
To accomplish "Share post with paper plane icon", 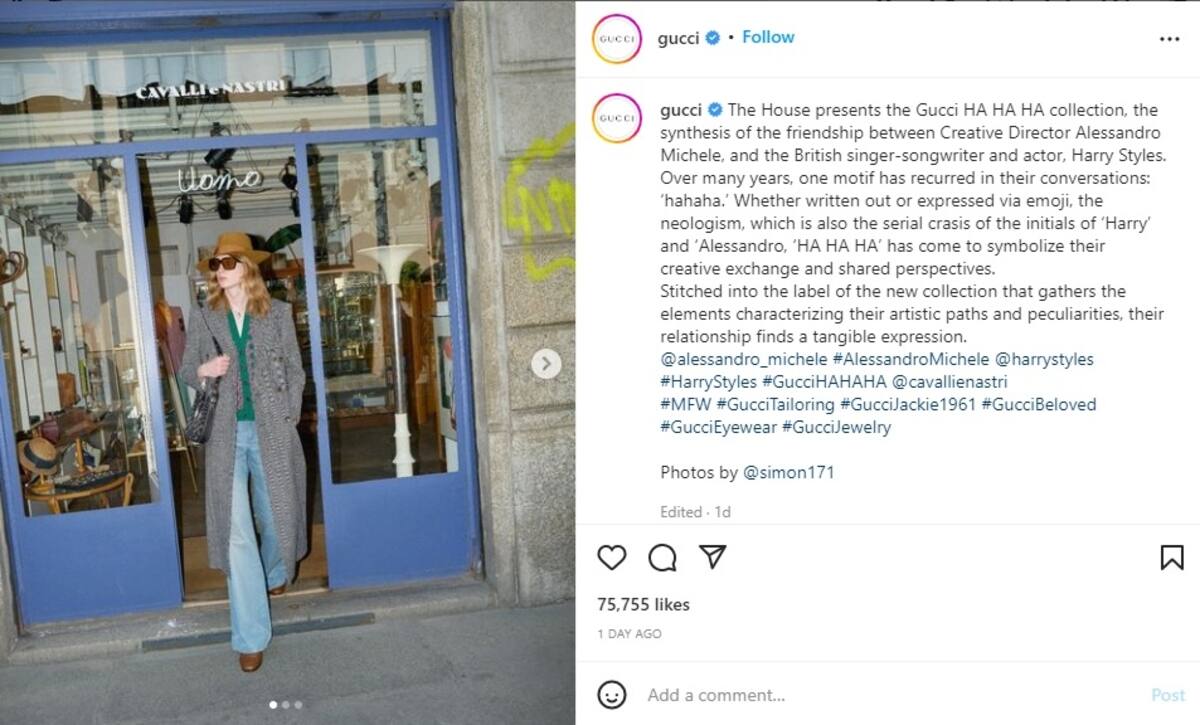I will [712, 556].
